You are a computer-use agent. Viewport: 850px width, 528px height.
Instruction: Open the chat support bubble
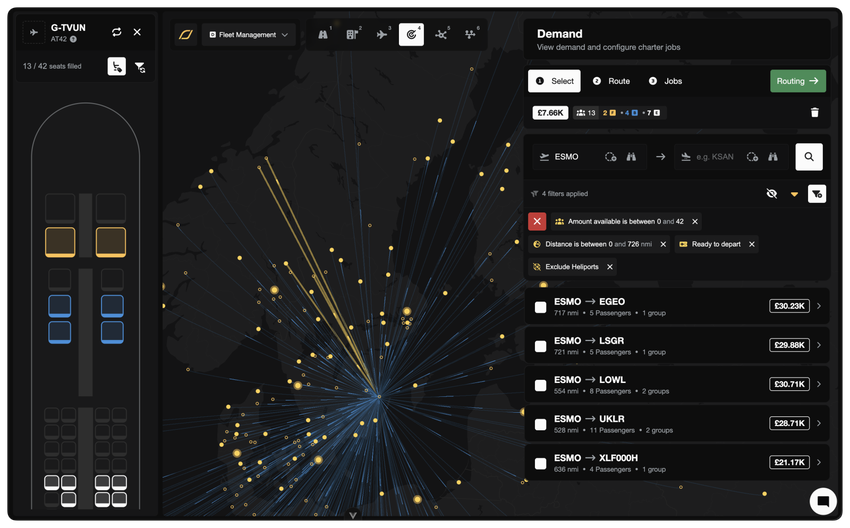point(823,500)
